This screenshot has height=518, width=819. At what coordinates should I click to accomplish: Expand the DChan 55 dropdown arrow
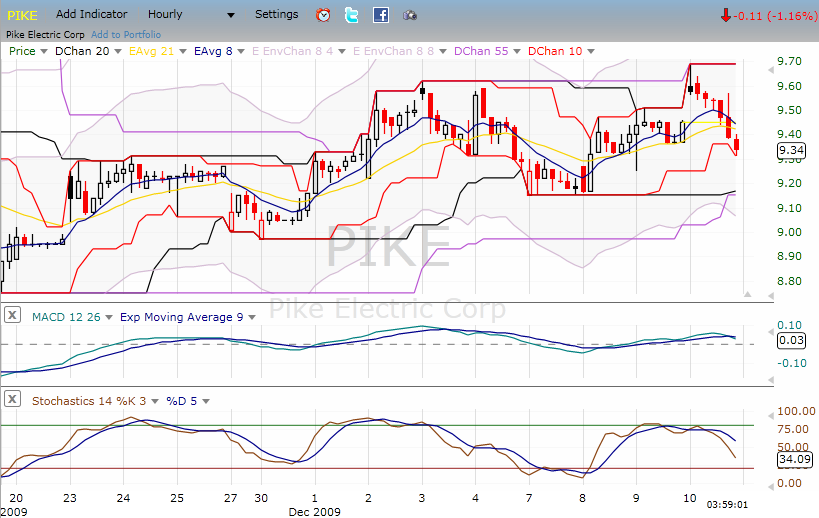[x=517, y=51]
